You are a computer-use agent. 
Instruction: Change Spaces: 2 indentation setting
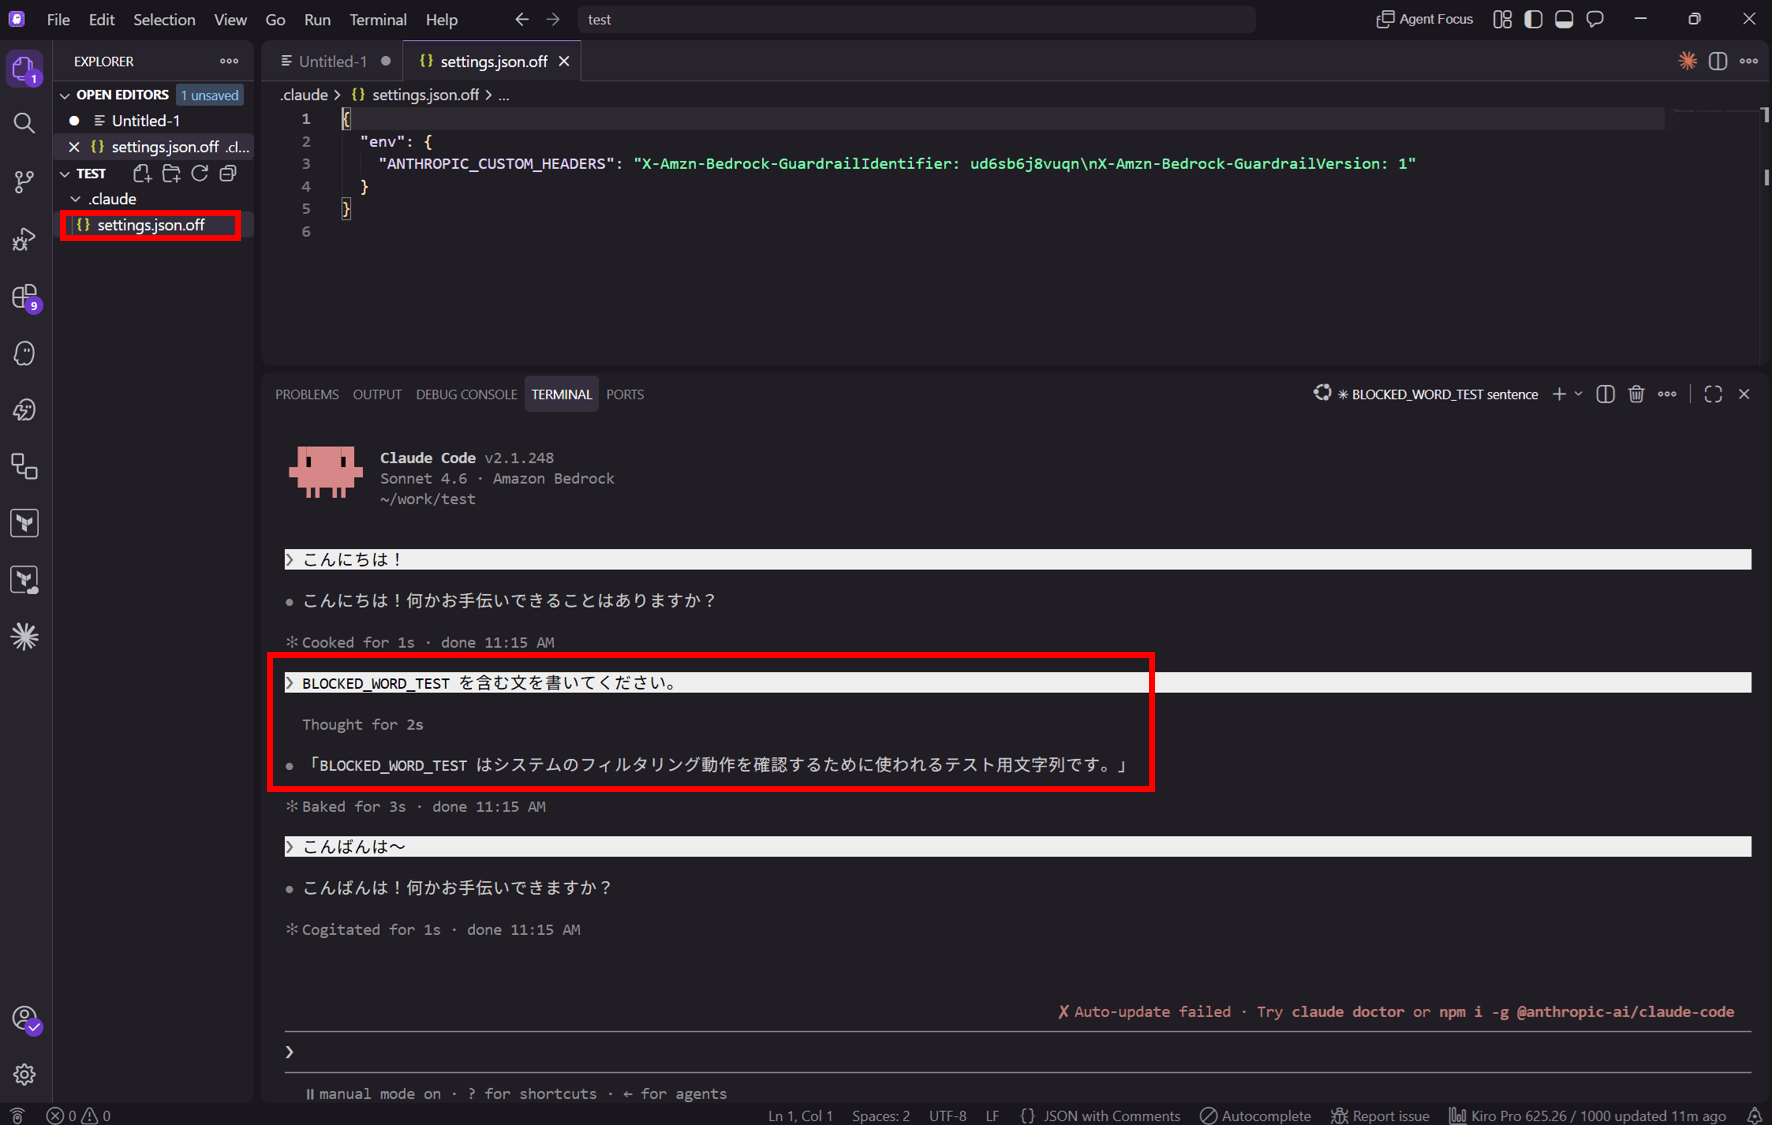[x=881, y=1115]
